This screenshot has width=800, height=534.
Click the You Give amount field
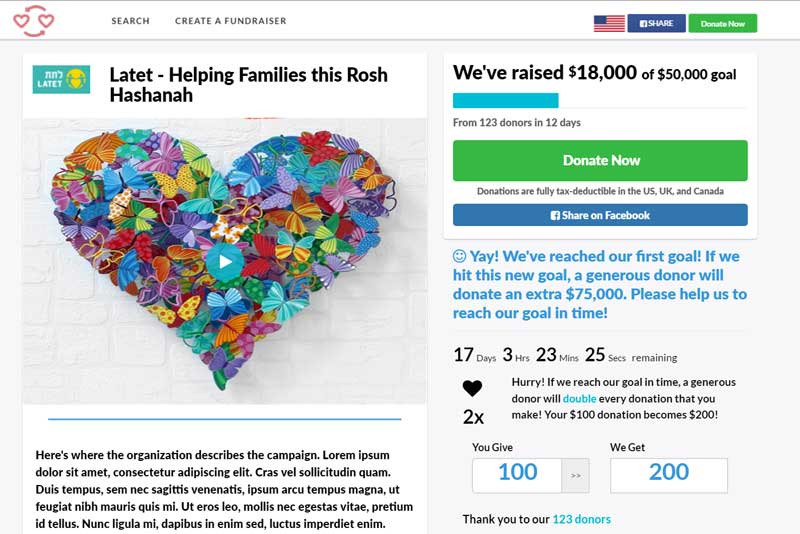point(517,474)
